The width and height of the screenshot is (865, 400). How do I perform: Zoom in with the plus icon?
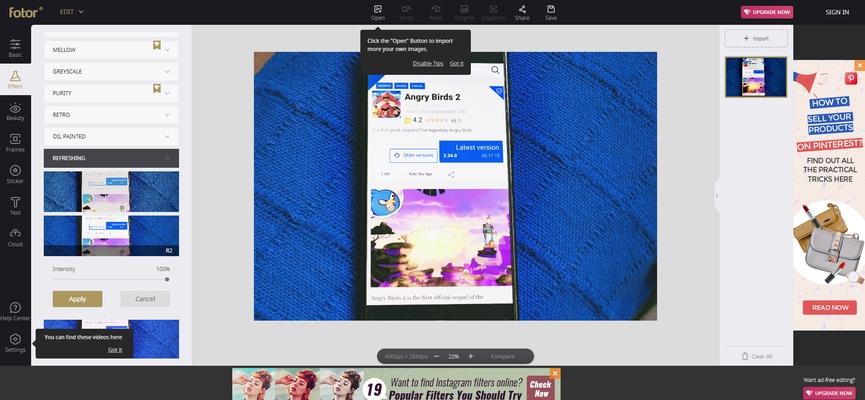(x=471, y=356)
